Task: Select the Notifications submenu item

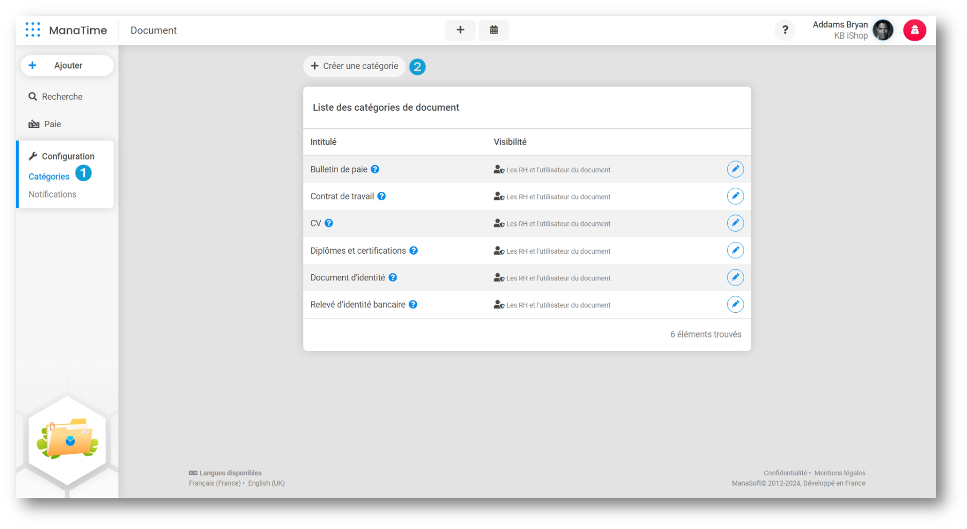Action: (52, 194)
